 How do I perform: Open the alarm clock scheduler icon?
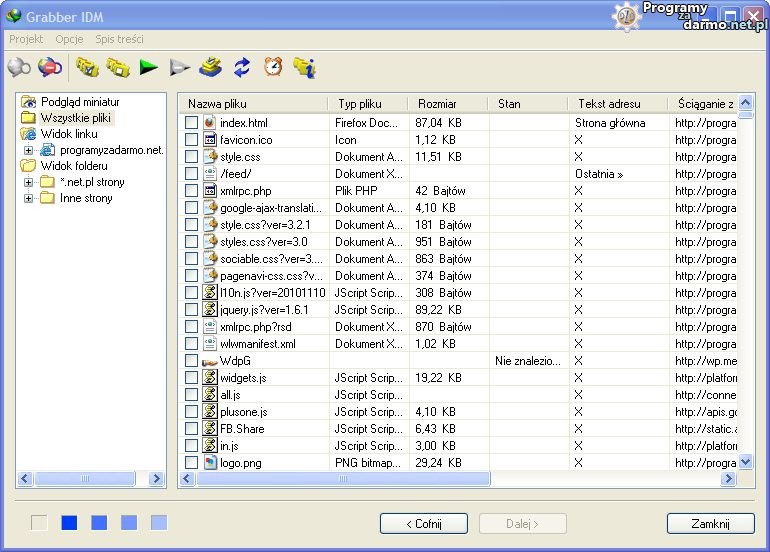[272, 67]
